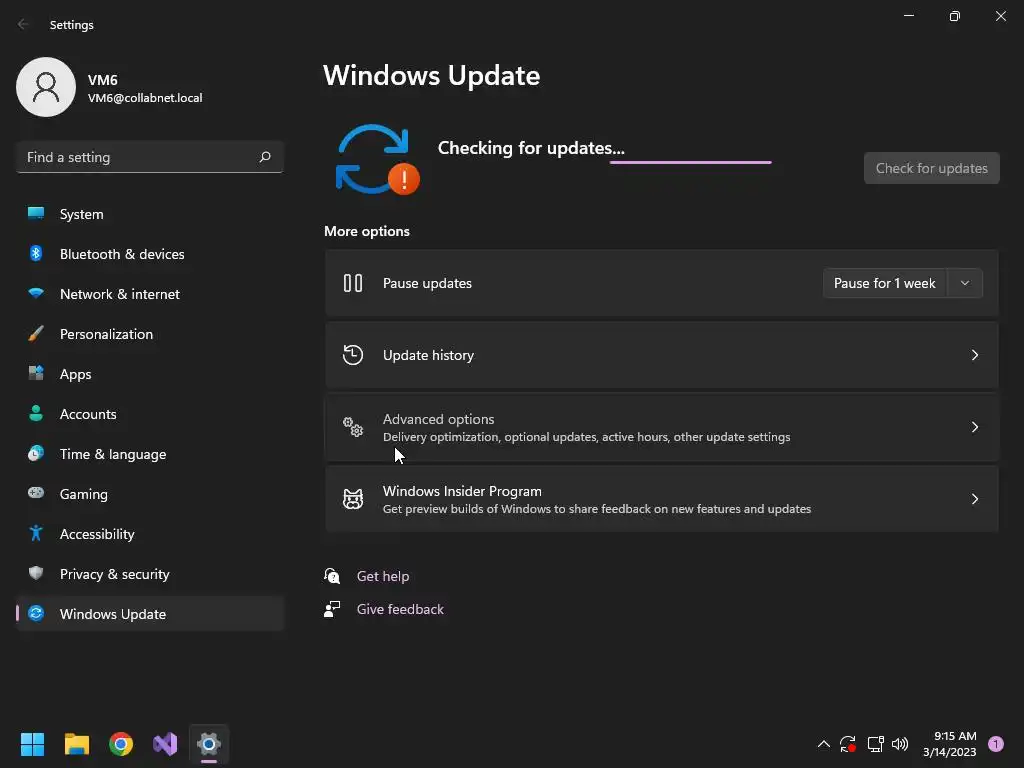Screen dimensions: 1024x768
Task: Click the Get help icon
Action: [x=332, y=575]
